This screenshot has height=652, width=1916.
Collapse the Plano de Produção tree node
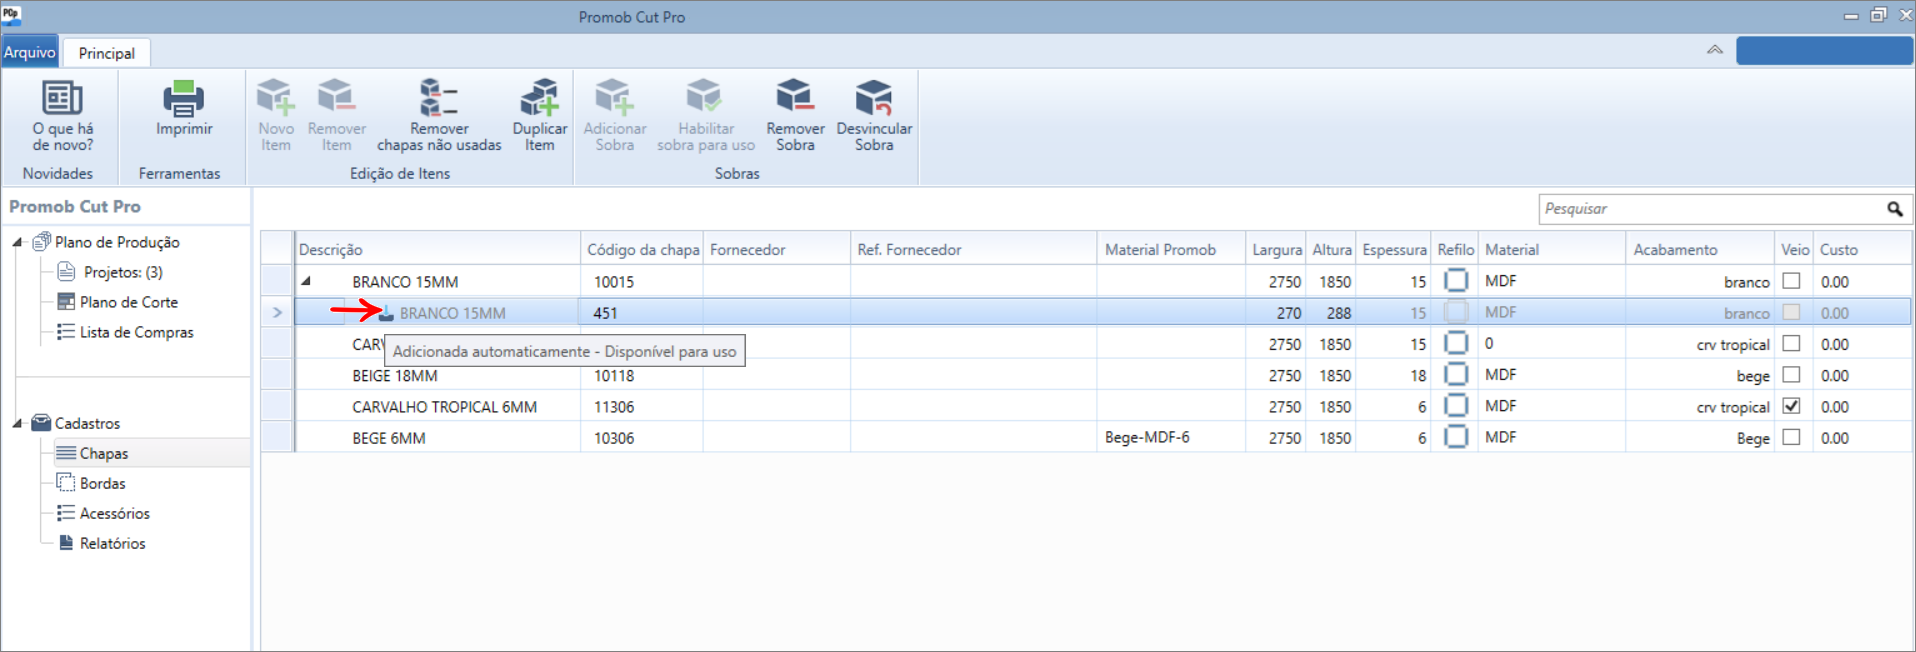(x=17, y=242)
